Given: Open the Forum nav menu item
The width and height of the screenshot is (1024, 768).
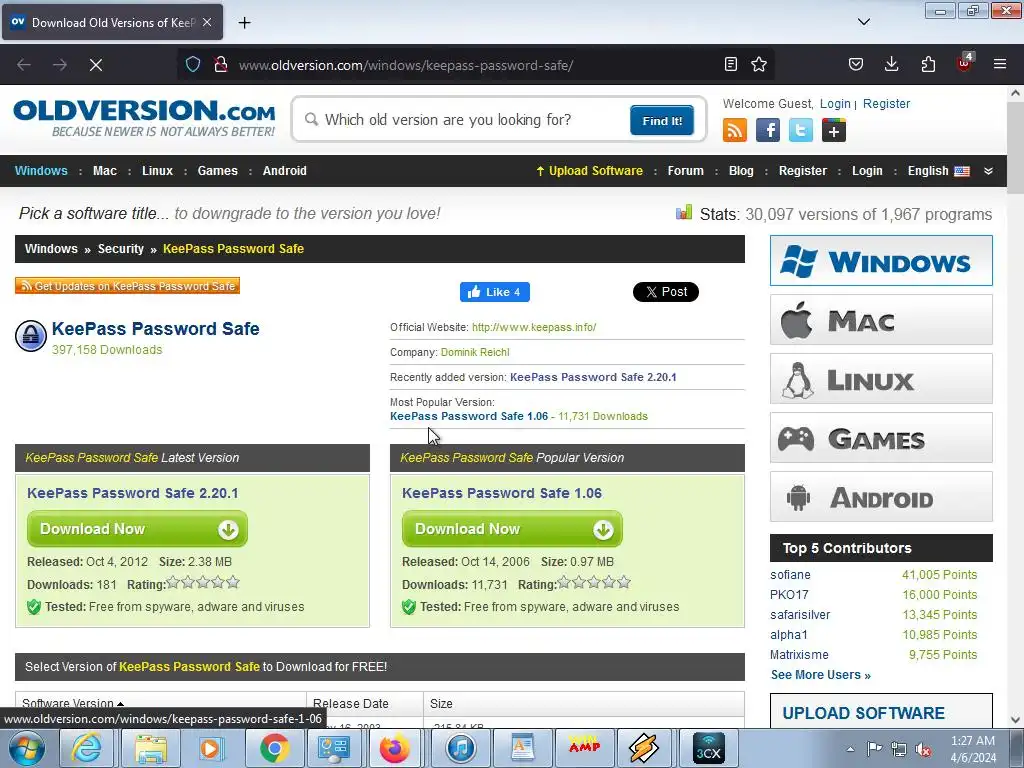Looking at the screenshot, I should pyautogui.click(x=686, y=171).
